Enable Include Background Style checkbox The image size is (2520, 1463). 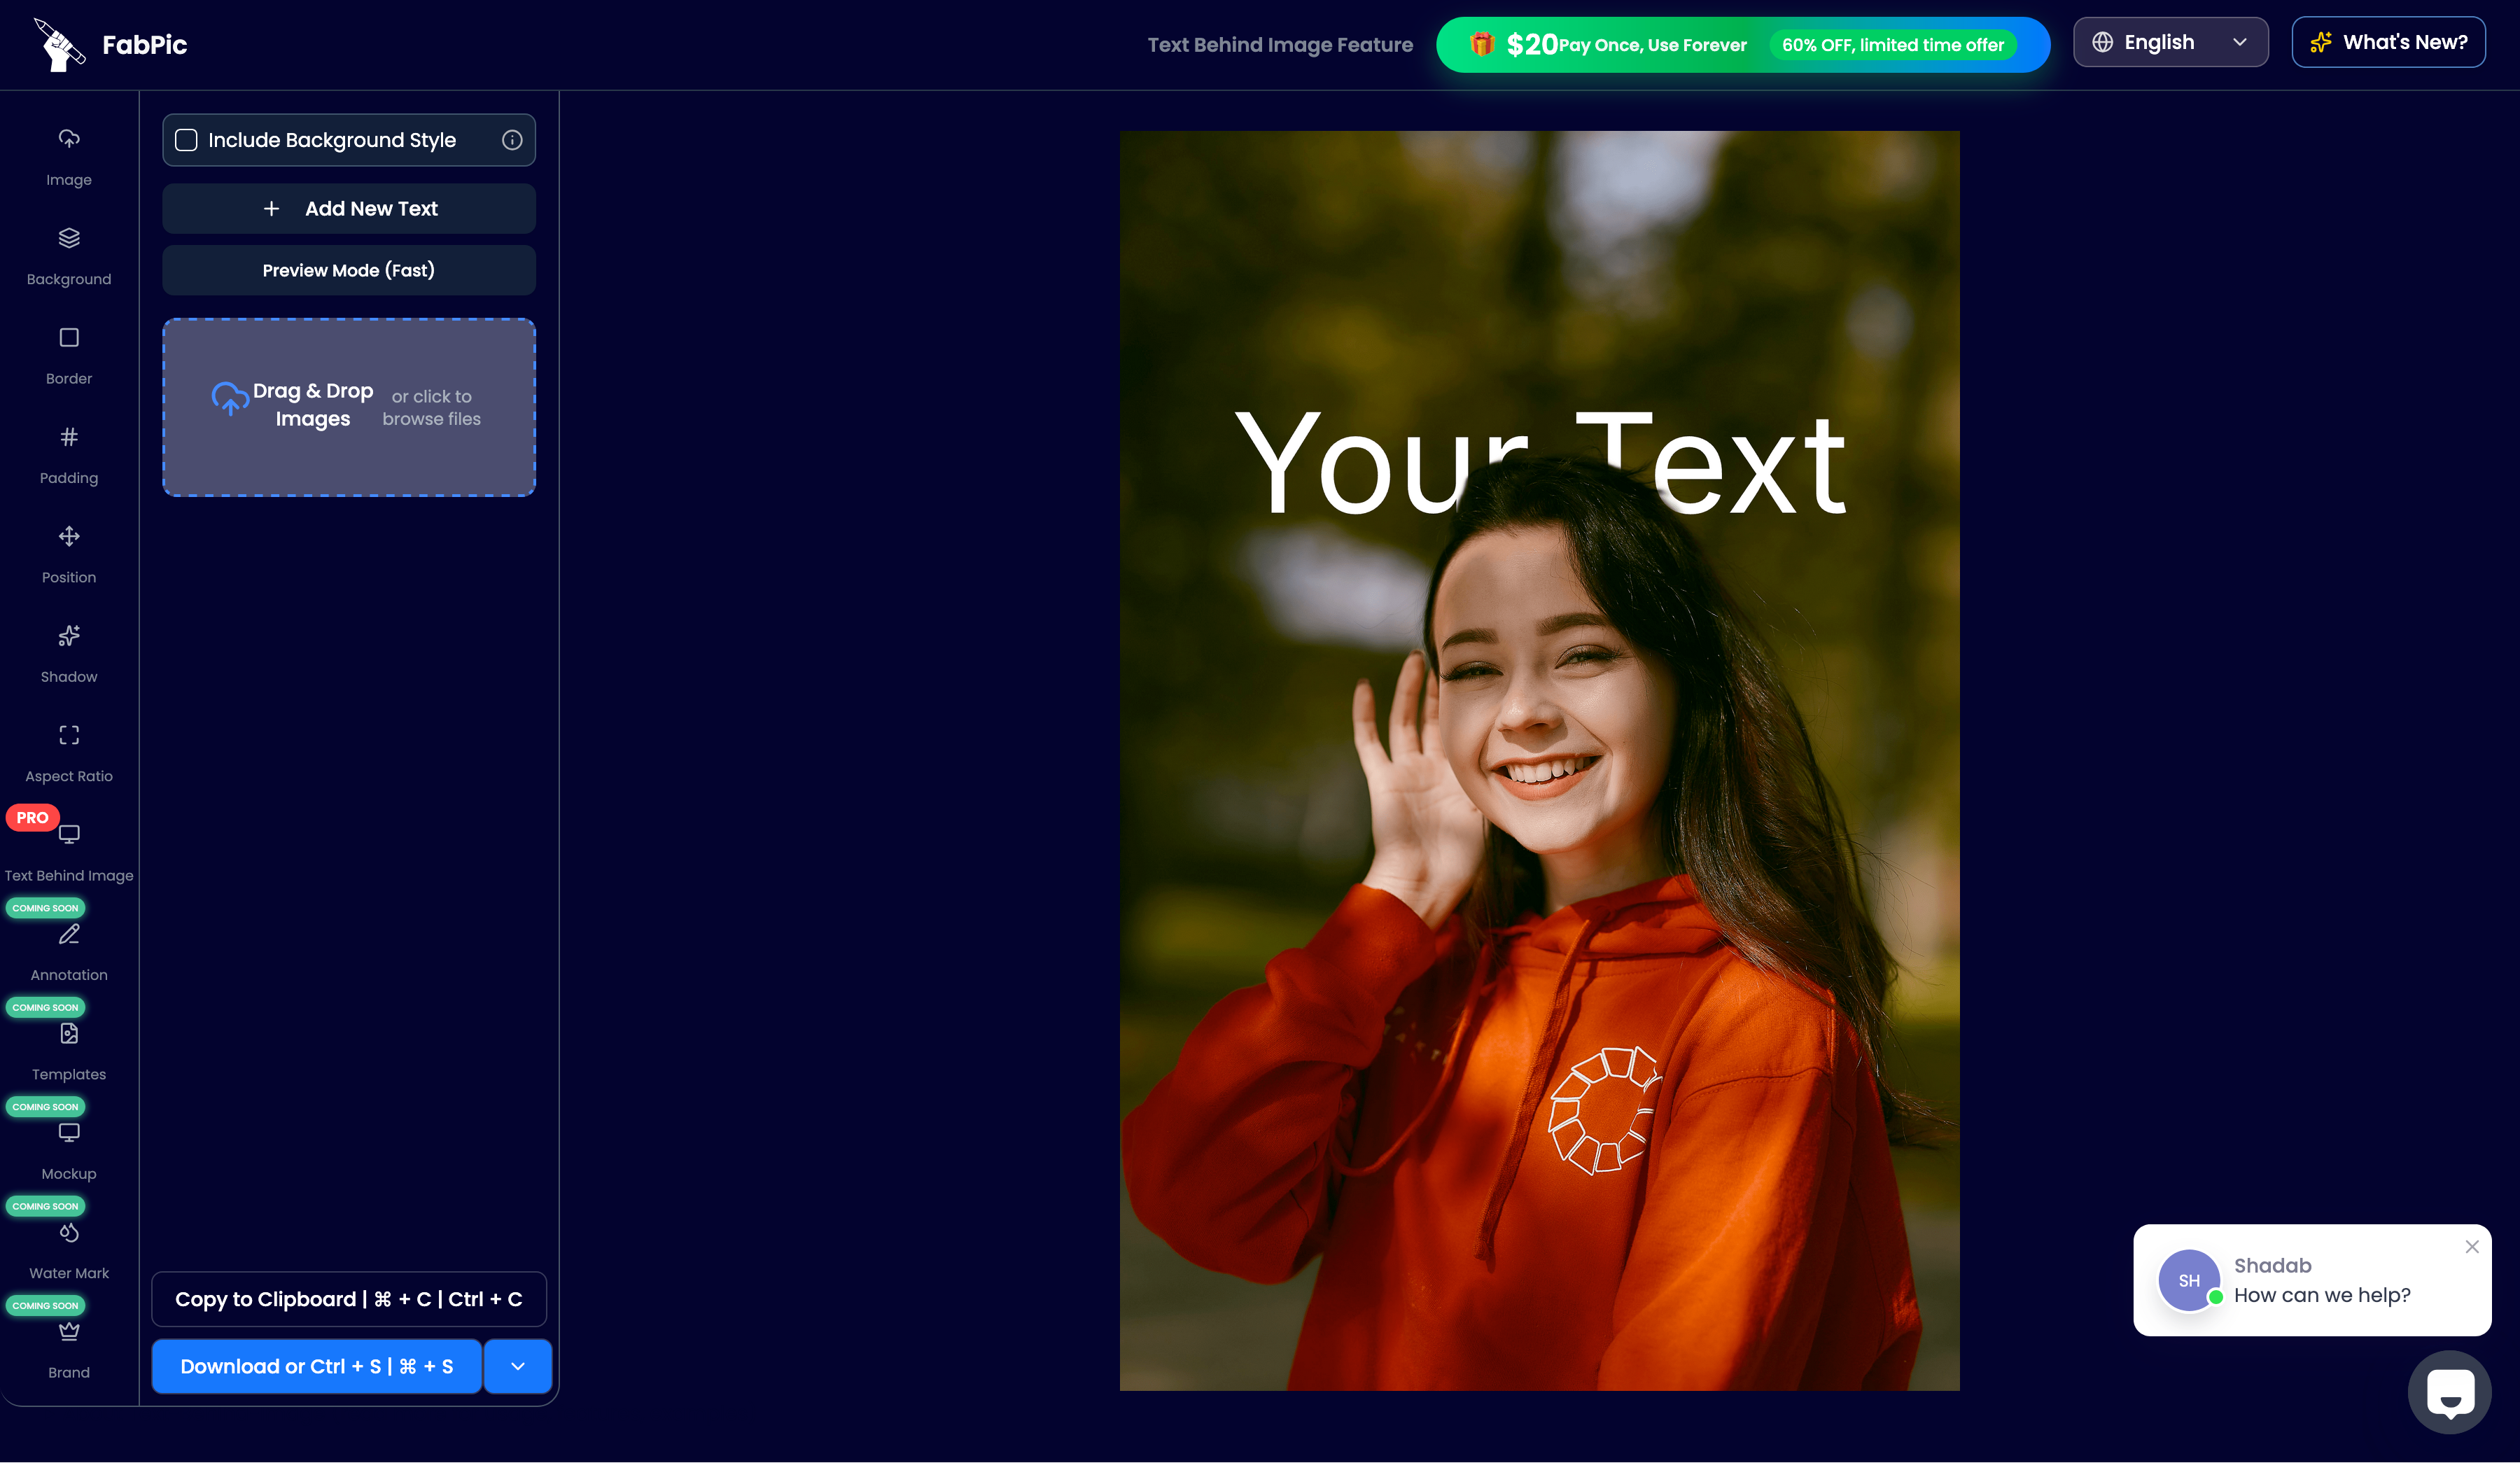pos(187,140)
